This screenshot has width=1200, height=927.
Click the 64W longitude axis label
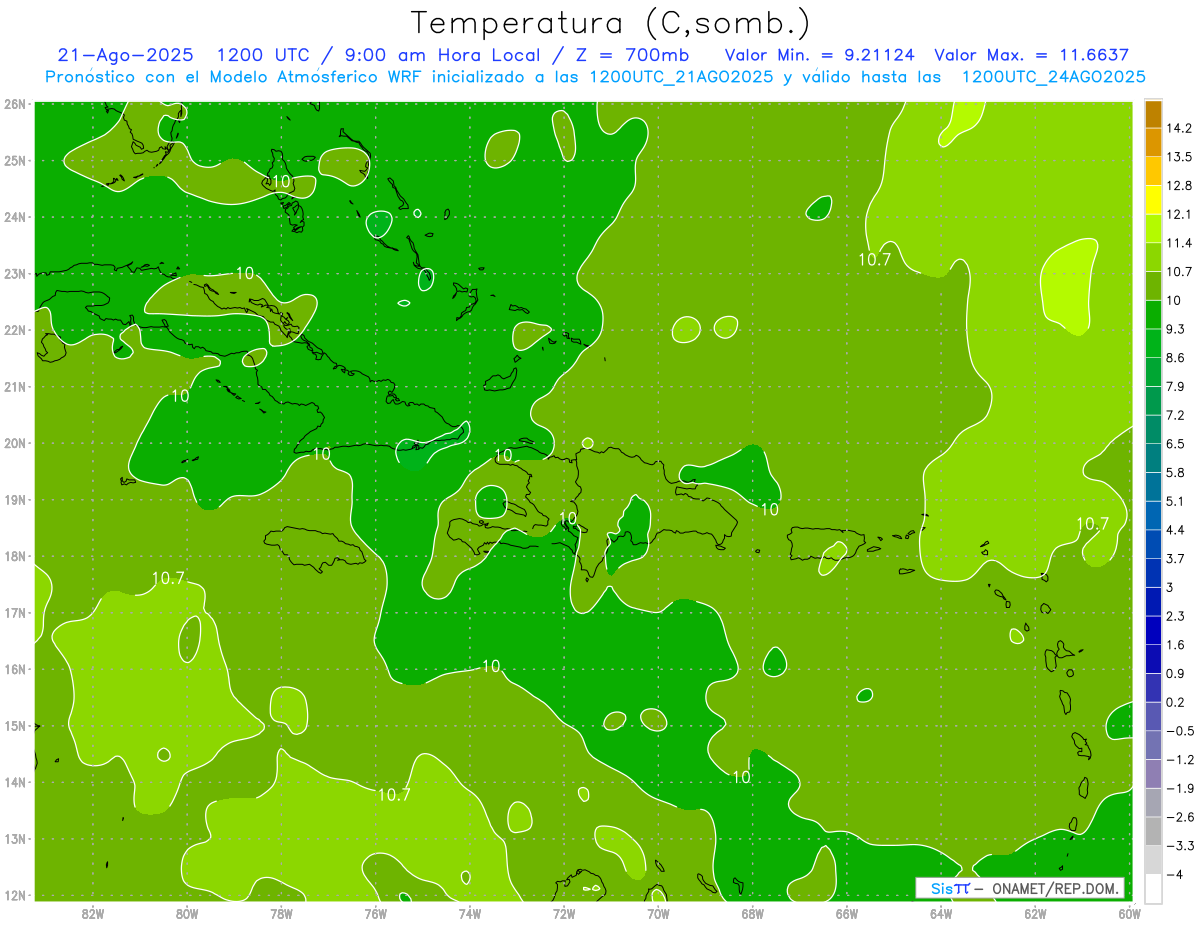940,913
